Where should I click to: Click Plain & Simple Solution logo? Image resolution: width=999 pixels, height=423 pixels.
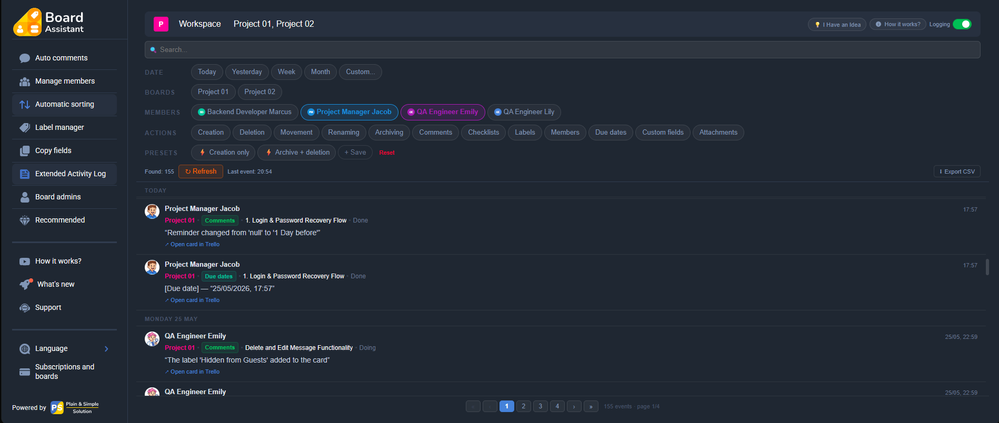75,408
